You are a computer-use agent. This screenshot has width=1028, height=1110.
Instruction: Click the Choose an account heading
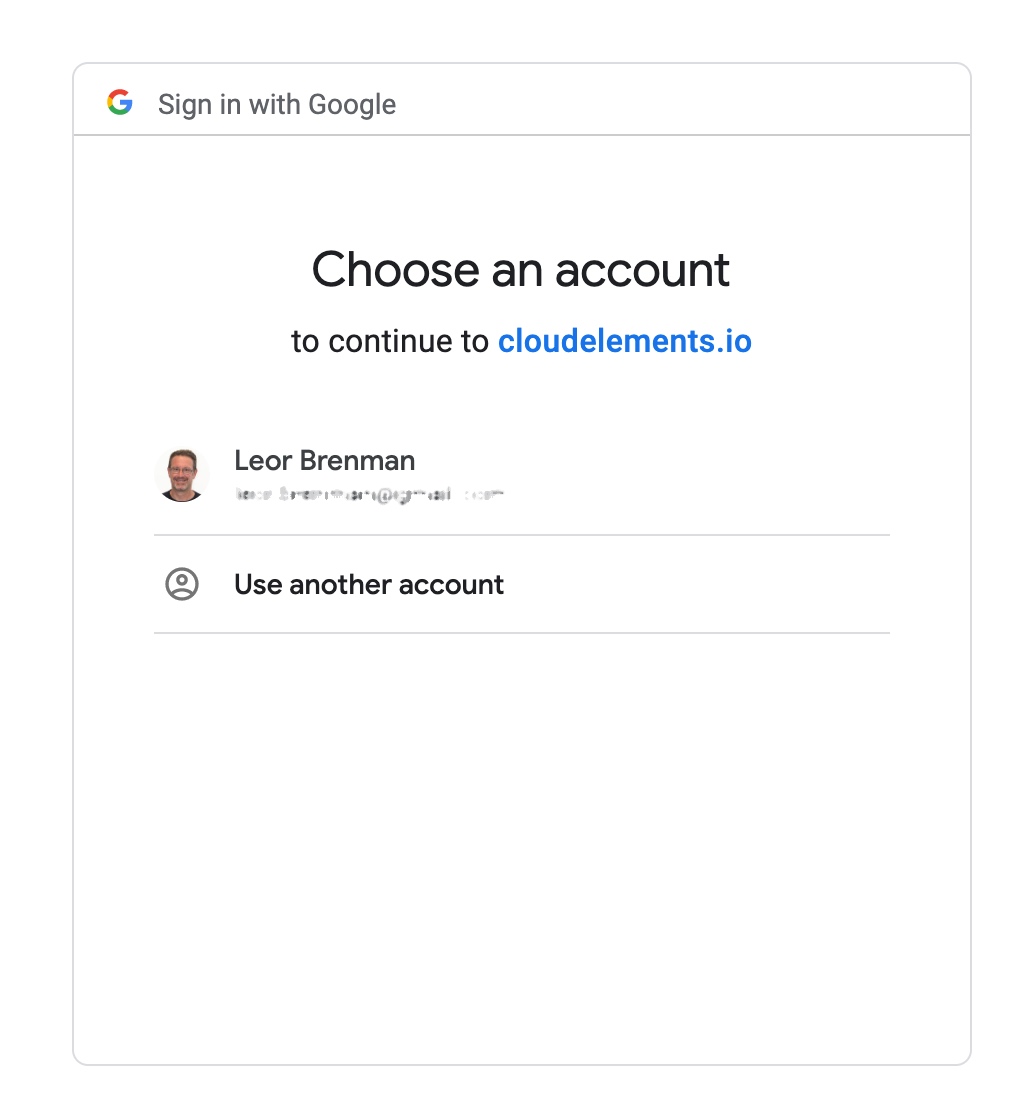(521, 270)
